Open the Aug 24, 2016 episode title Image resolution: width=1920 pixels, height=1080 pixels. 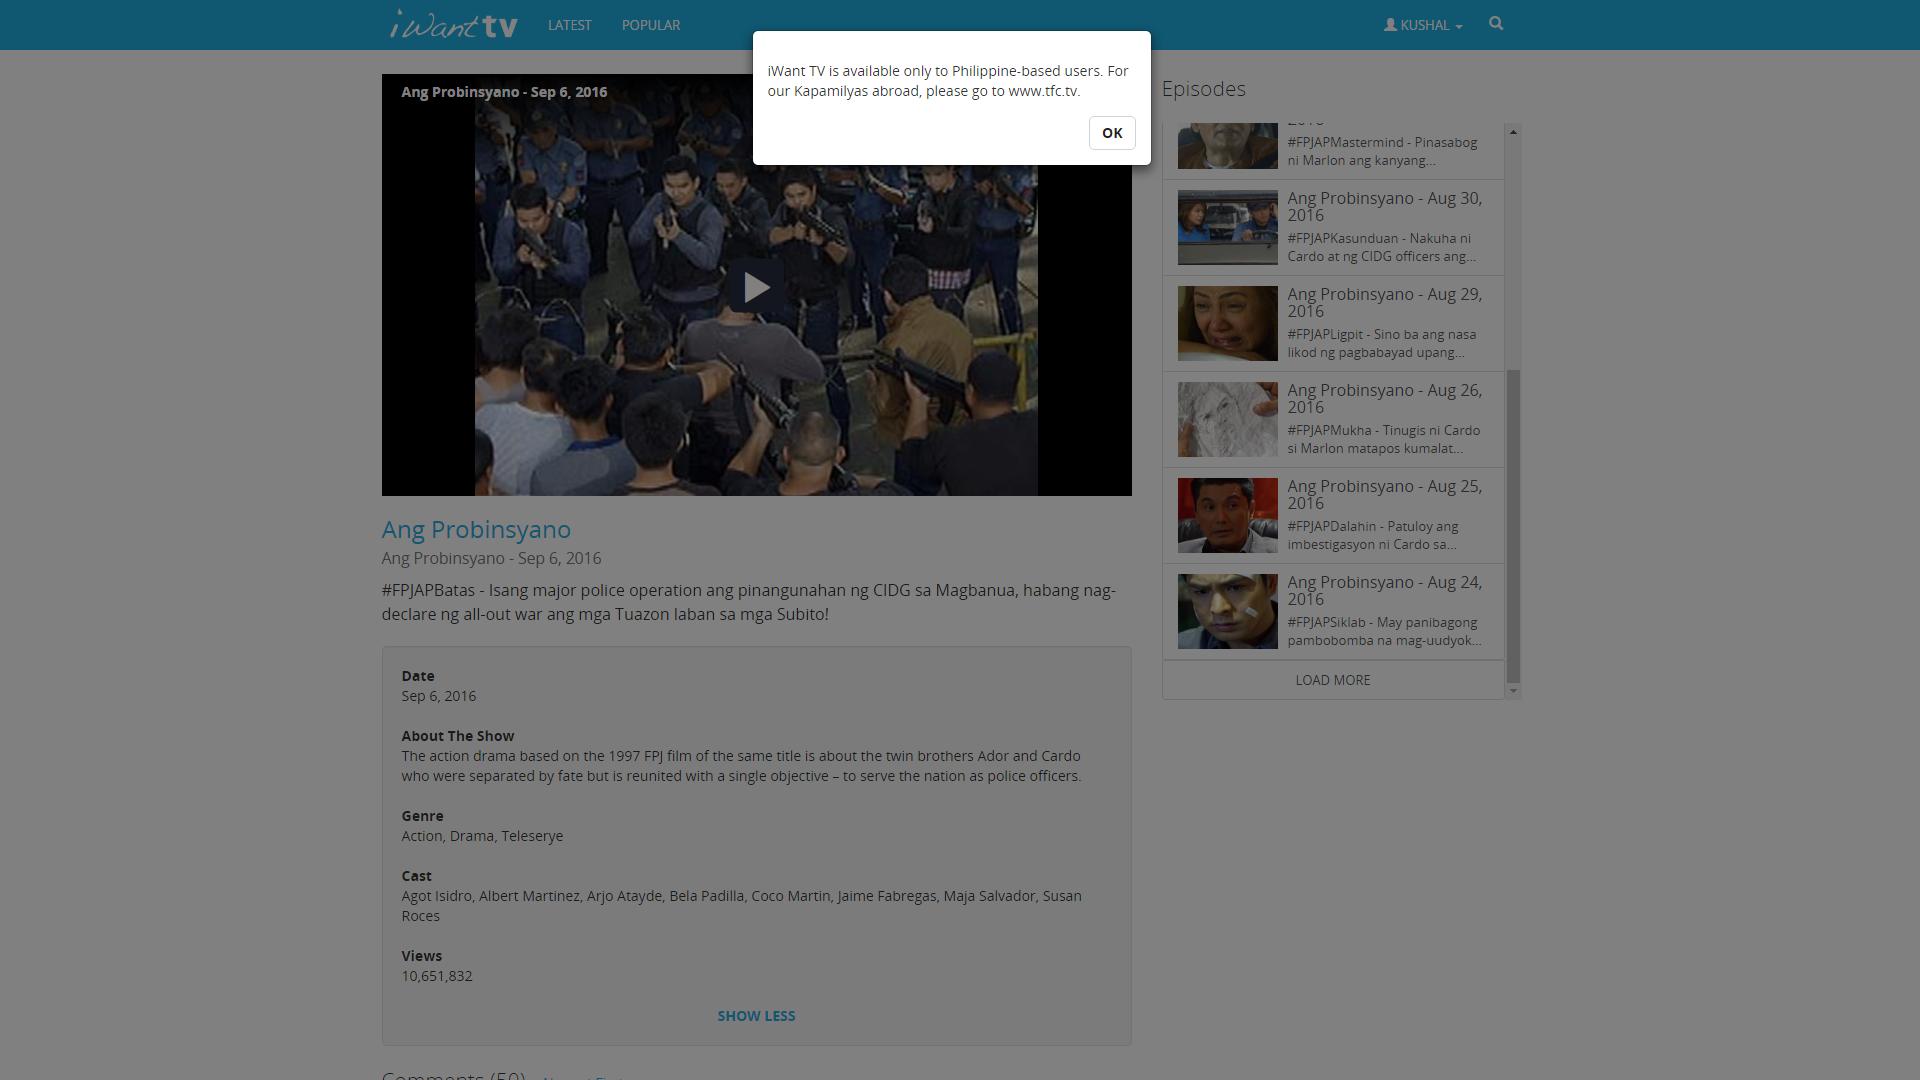(1384, 590)
